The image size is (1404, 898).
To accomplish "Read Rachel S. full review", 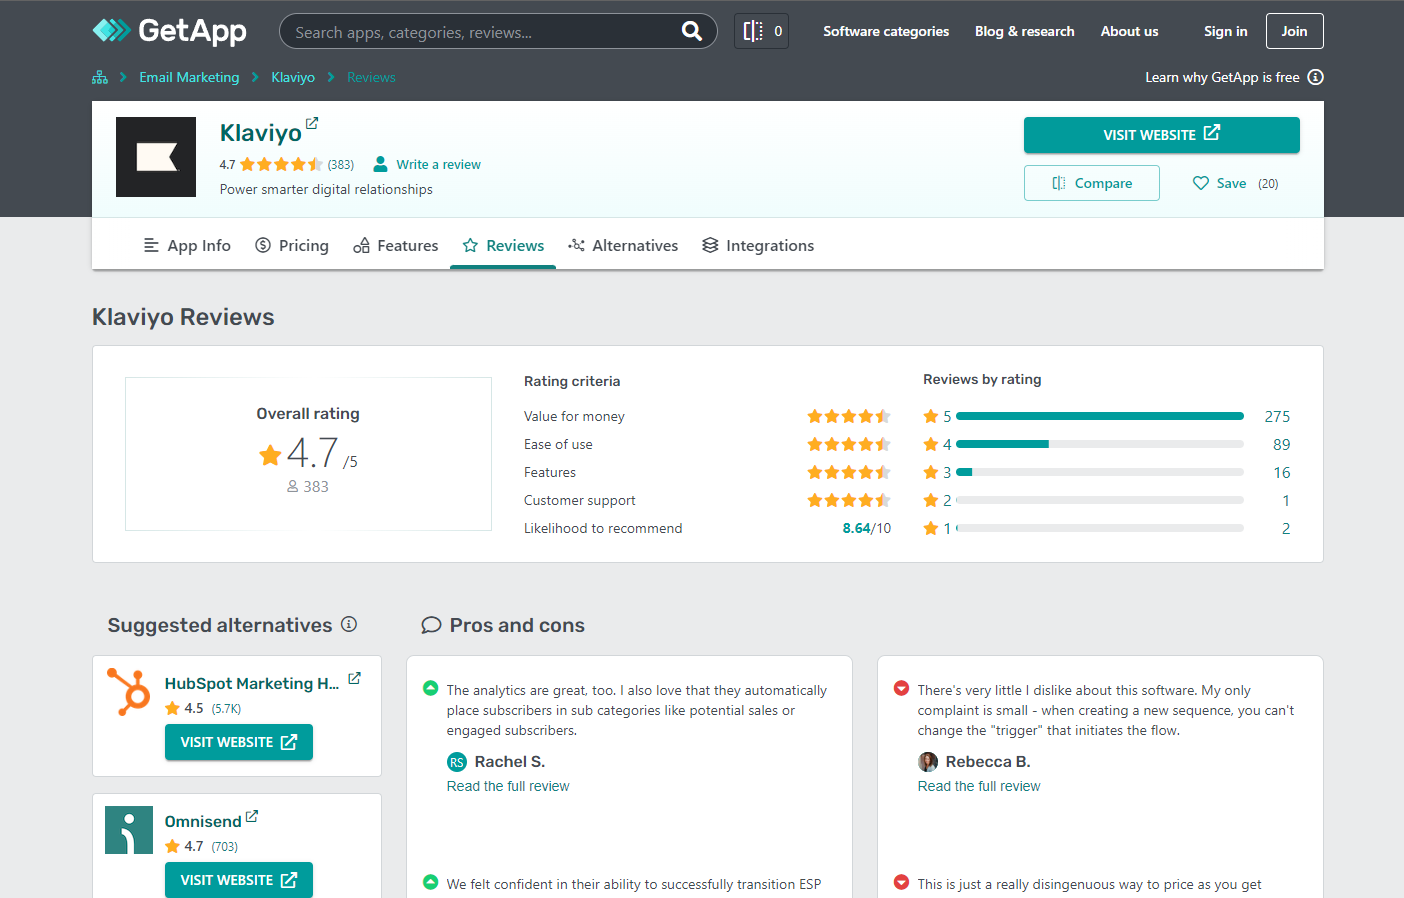I will pyautogui.click(x=508, y=786).
